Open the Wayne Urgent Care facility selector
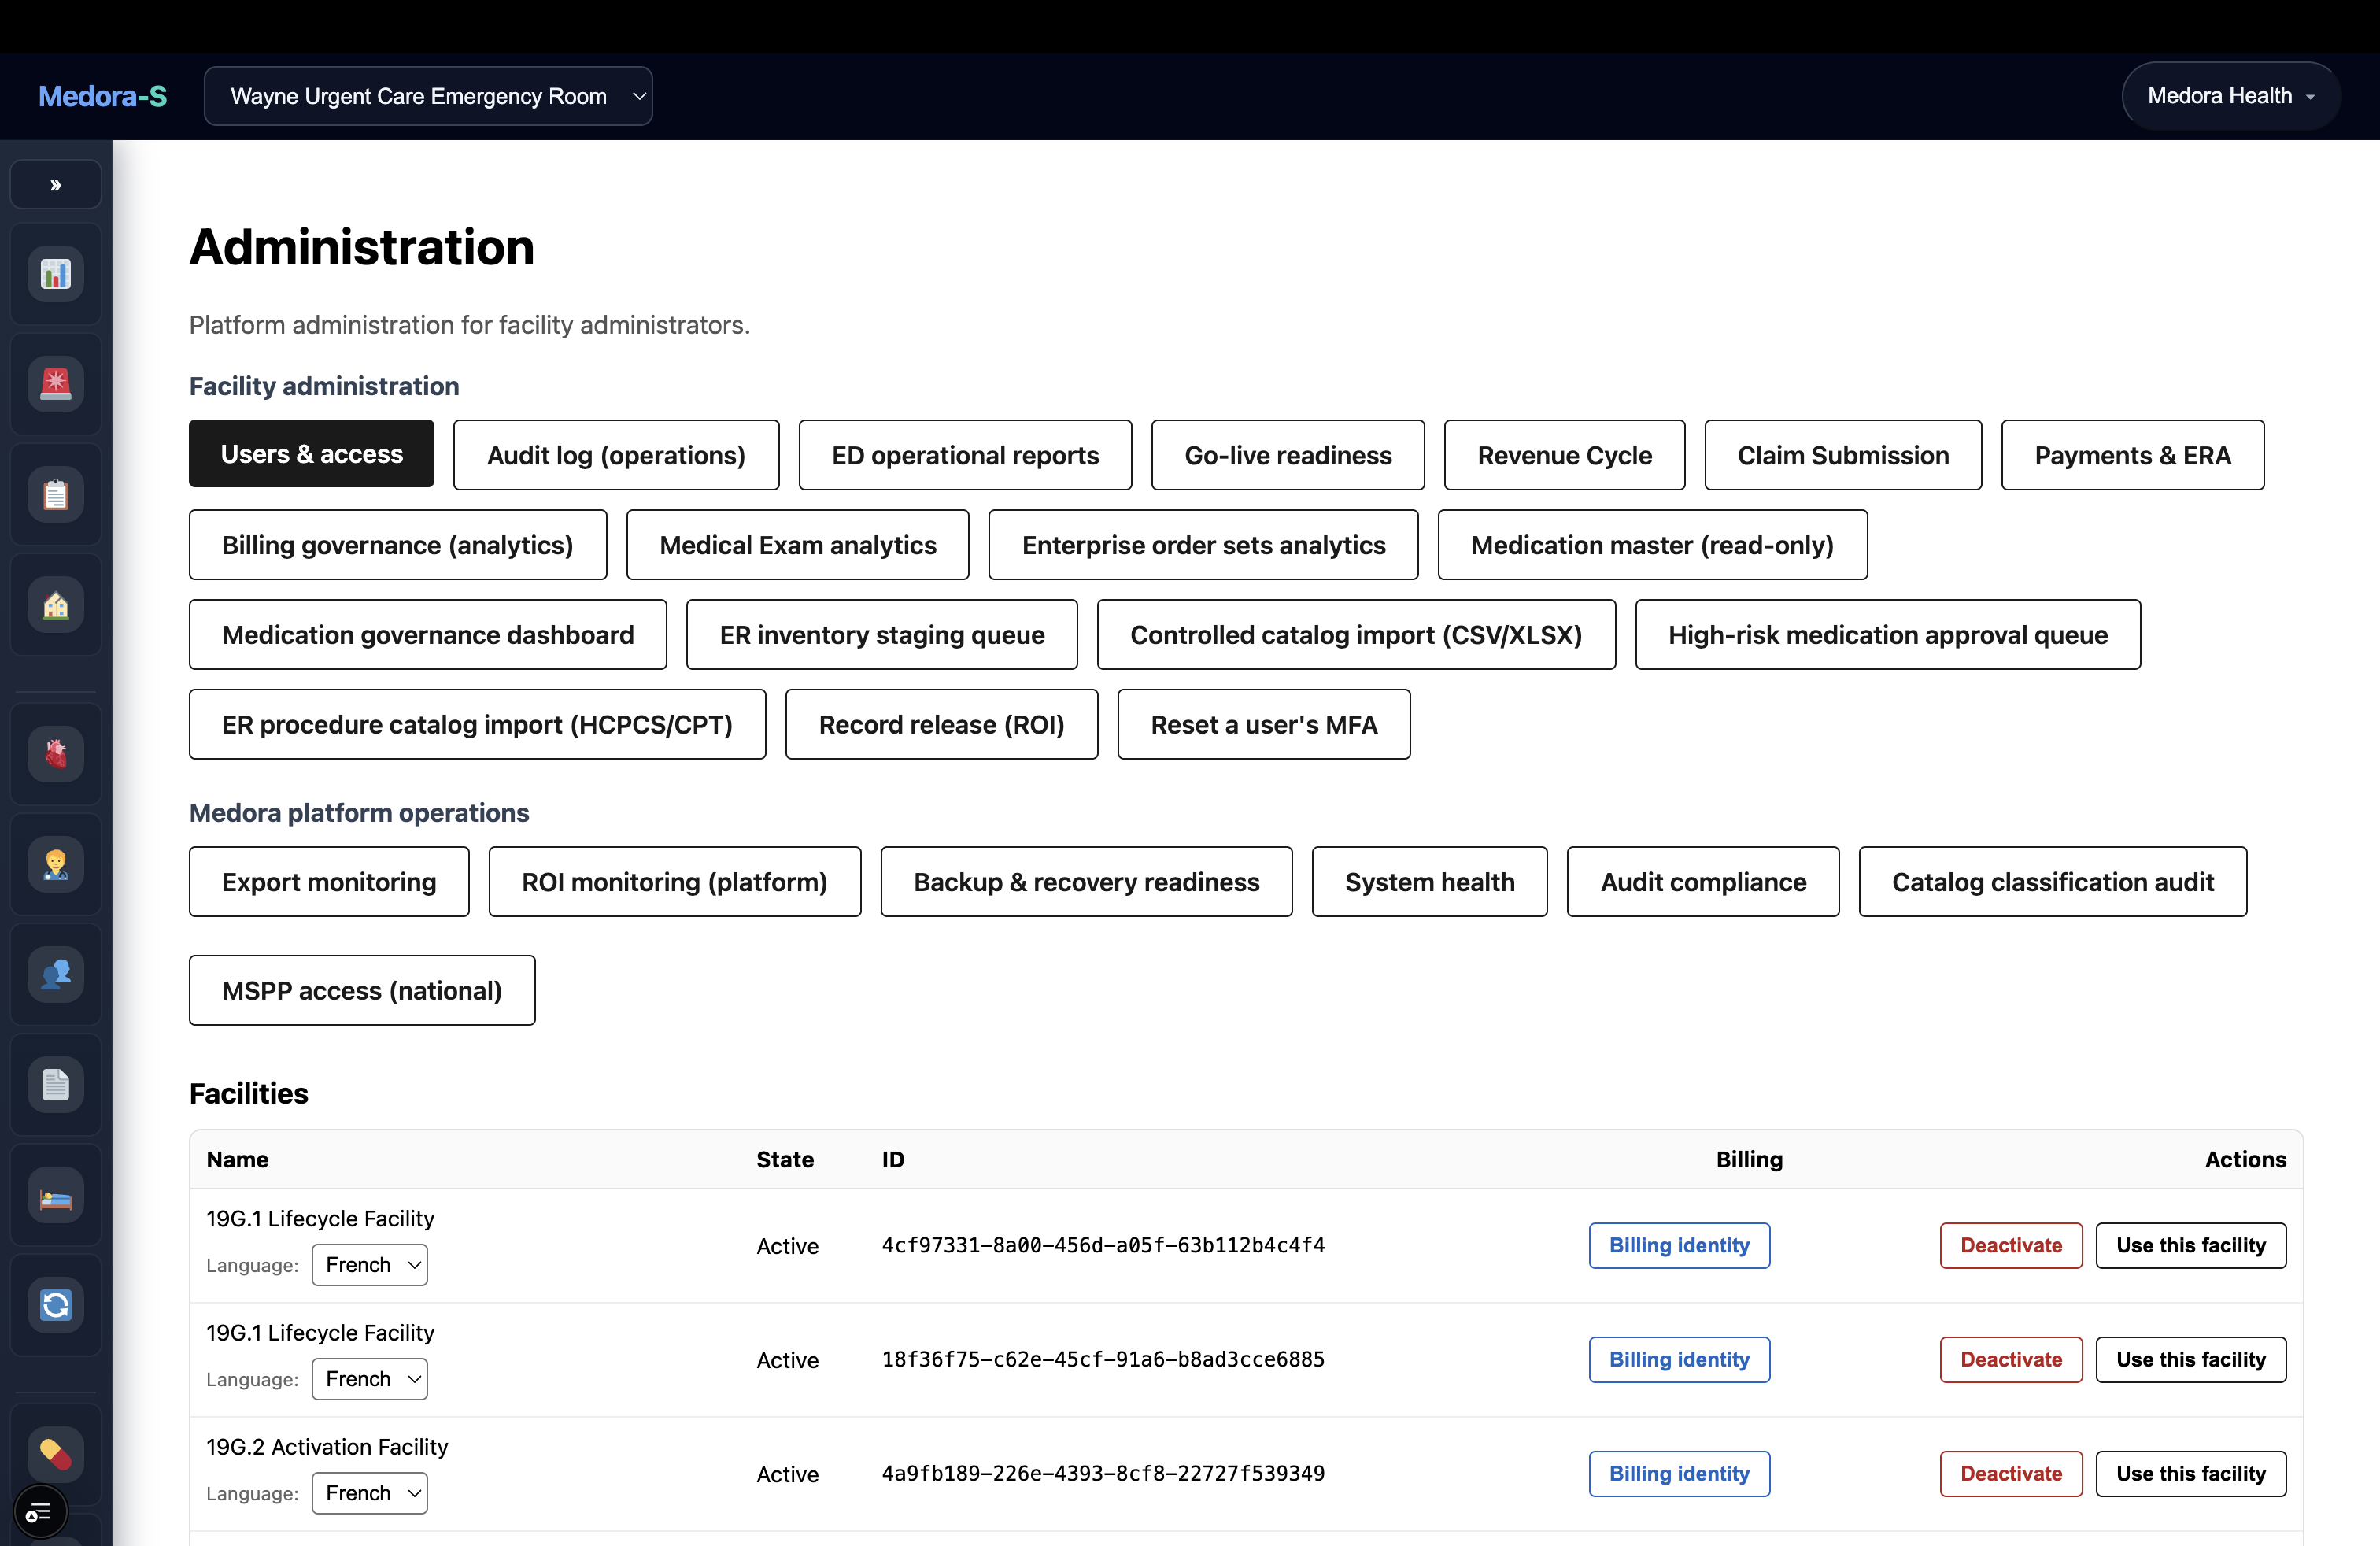2380x1546 pixels. point(428,96)
